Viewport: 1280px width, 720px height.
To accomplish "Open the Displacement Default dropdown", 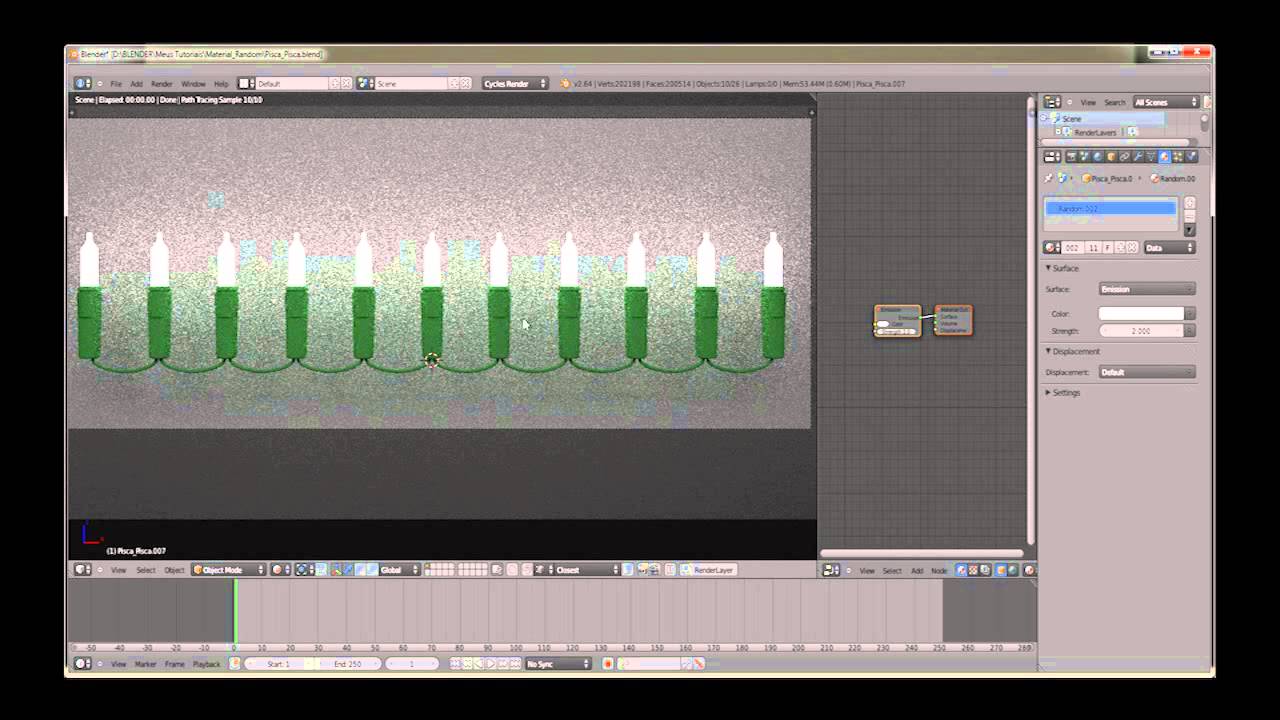I will click(x=1147, y=372).
